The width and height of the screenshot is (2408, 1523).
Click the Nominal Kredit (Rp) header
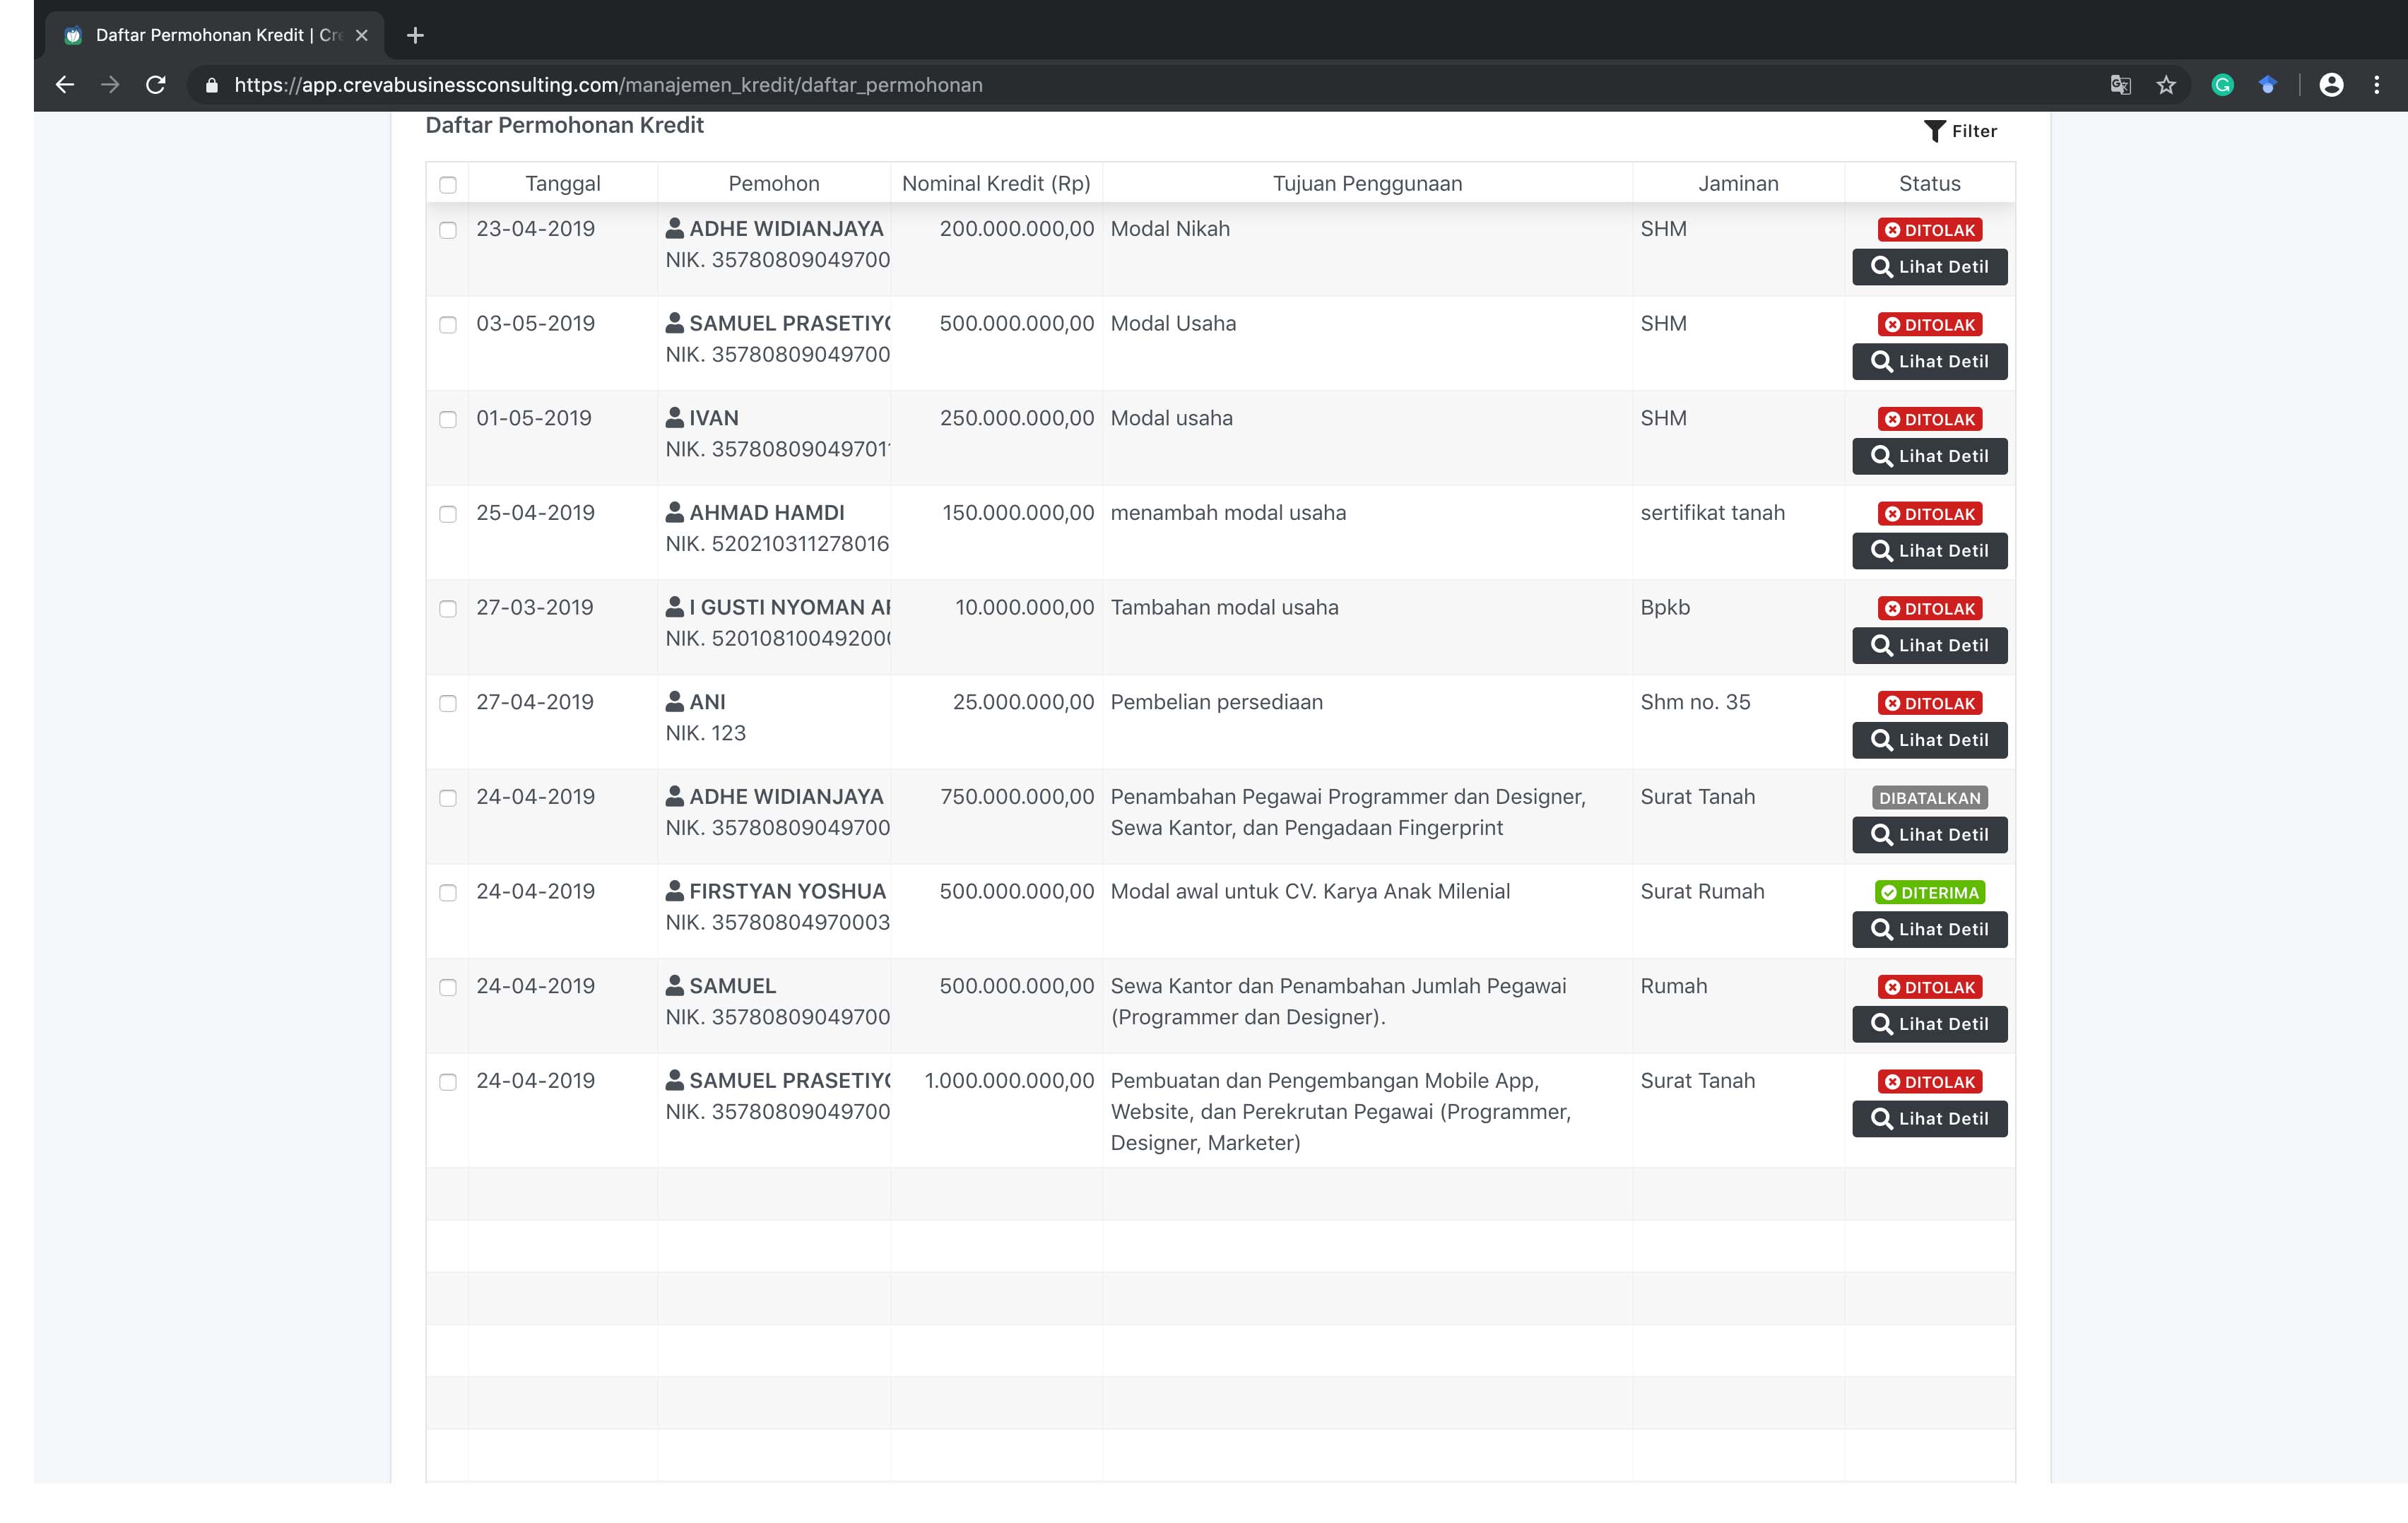(x=996, y=184)
